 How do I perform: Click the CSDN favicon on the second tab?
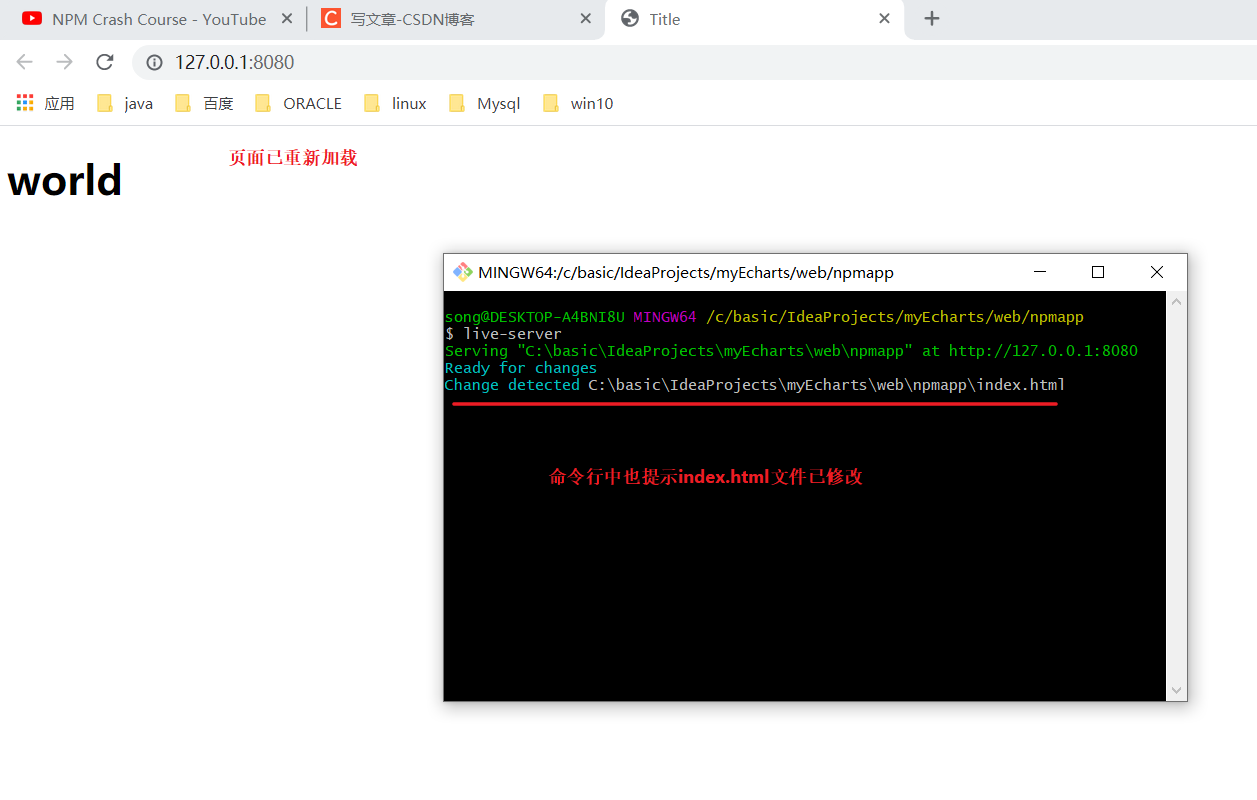tap(331, 18)
